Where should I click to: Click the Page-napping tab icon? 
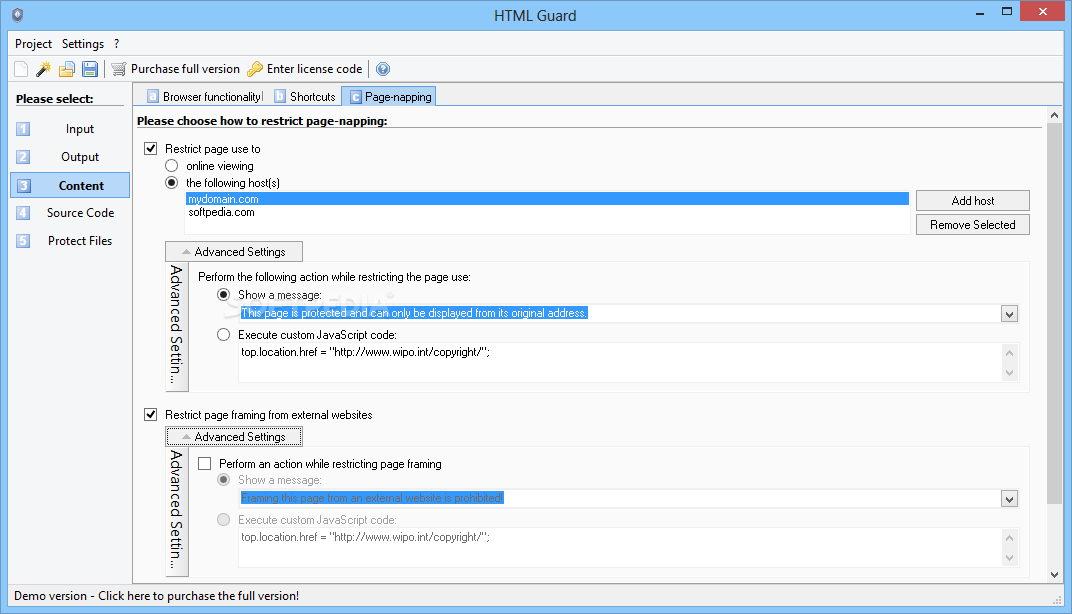(356, 97)
